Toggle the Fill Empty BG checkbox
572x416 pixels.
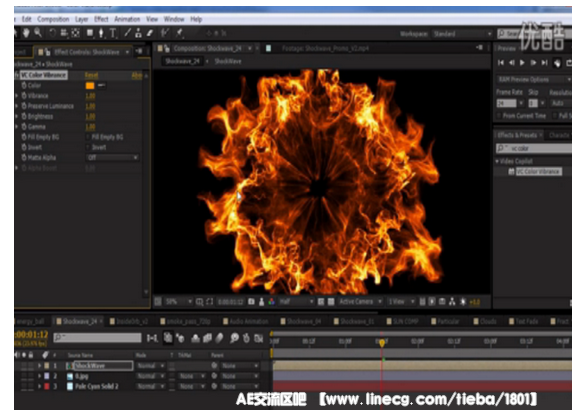click(x=88, y=137)
